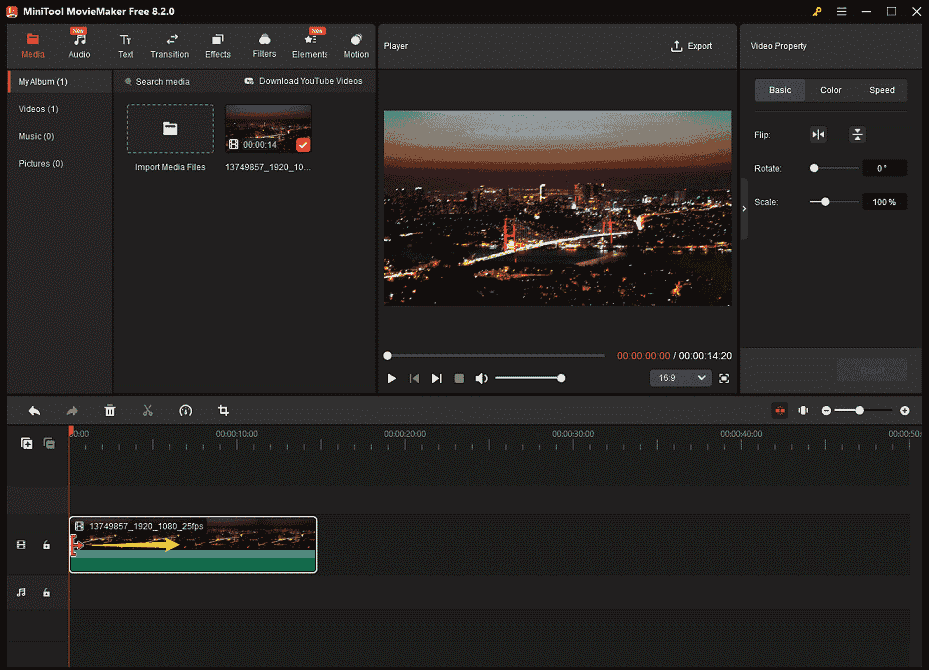Switch to Color property tab
929x670 pixels.
[x=831, y=90]
